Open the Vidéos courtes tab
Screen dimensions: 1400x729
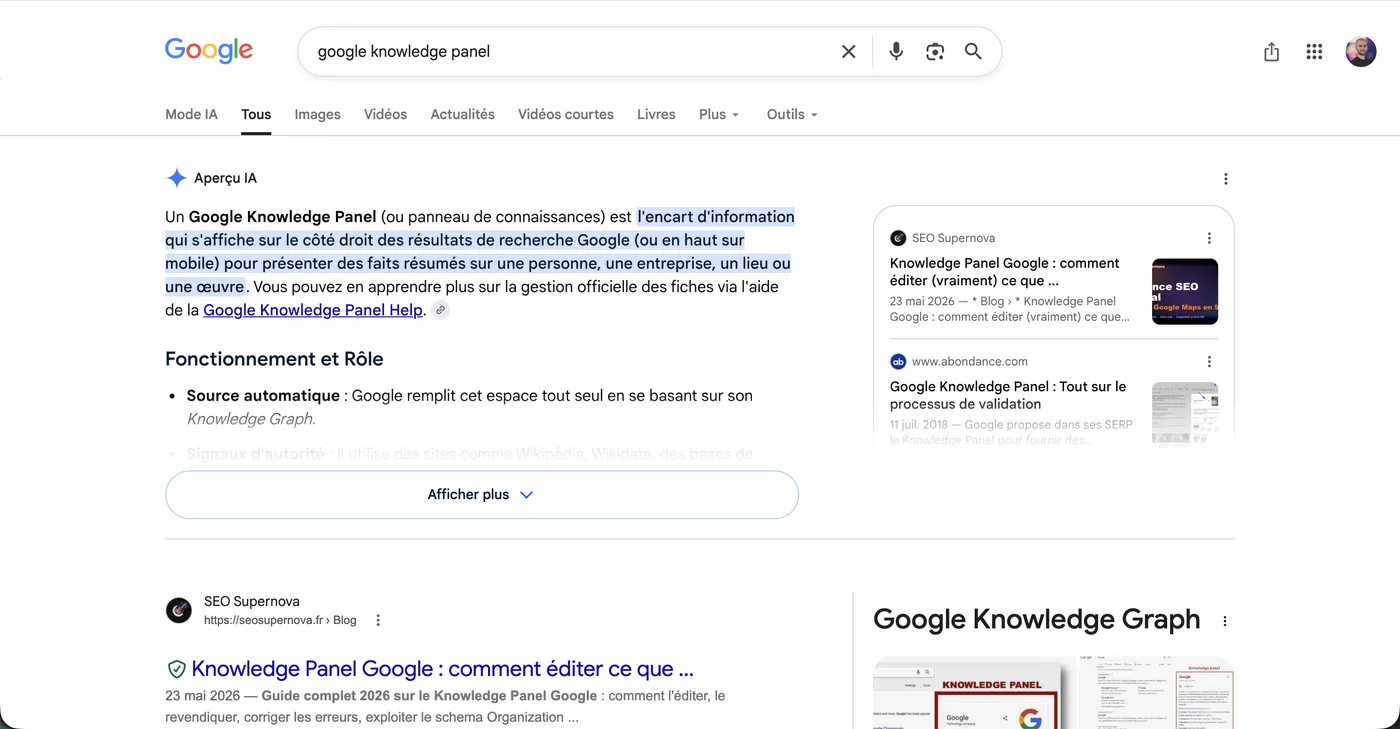pos(565,114)
